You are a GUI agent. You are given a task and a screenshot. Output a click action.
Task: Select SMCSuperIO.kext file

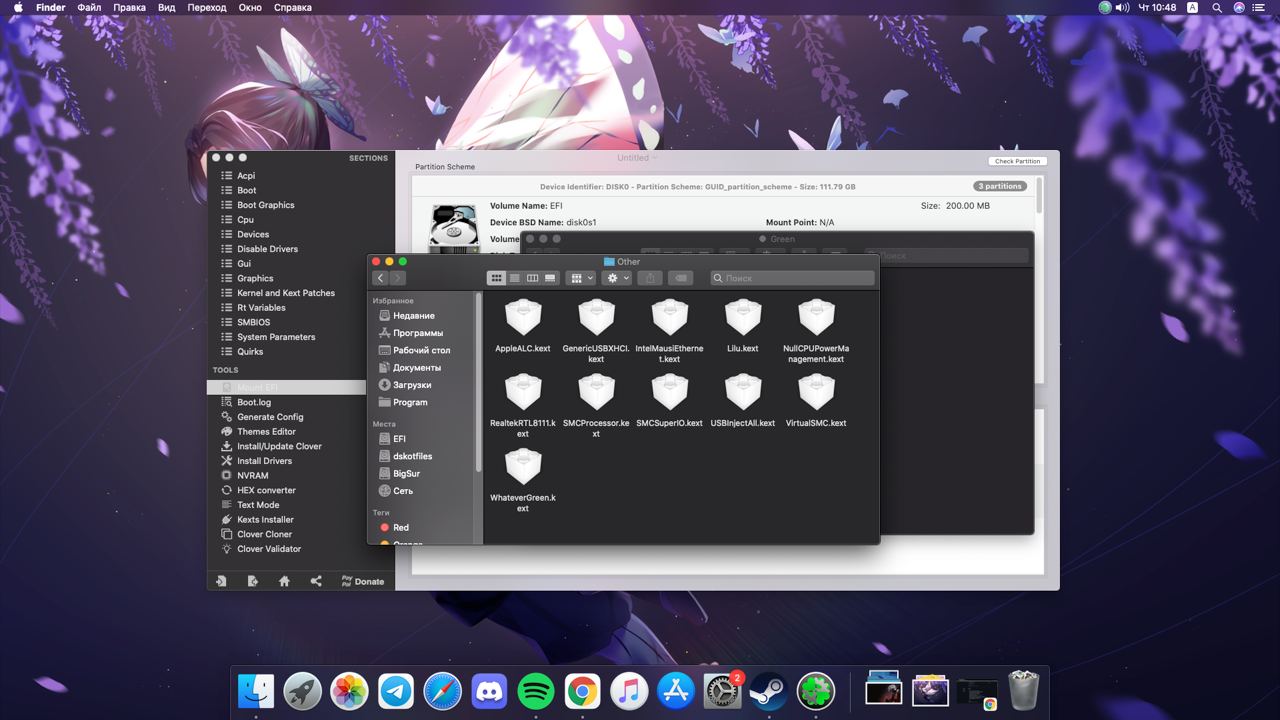[x=670, y=401]
